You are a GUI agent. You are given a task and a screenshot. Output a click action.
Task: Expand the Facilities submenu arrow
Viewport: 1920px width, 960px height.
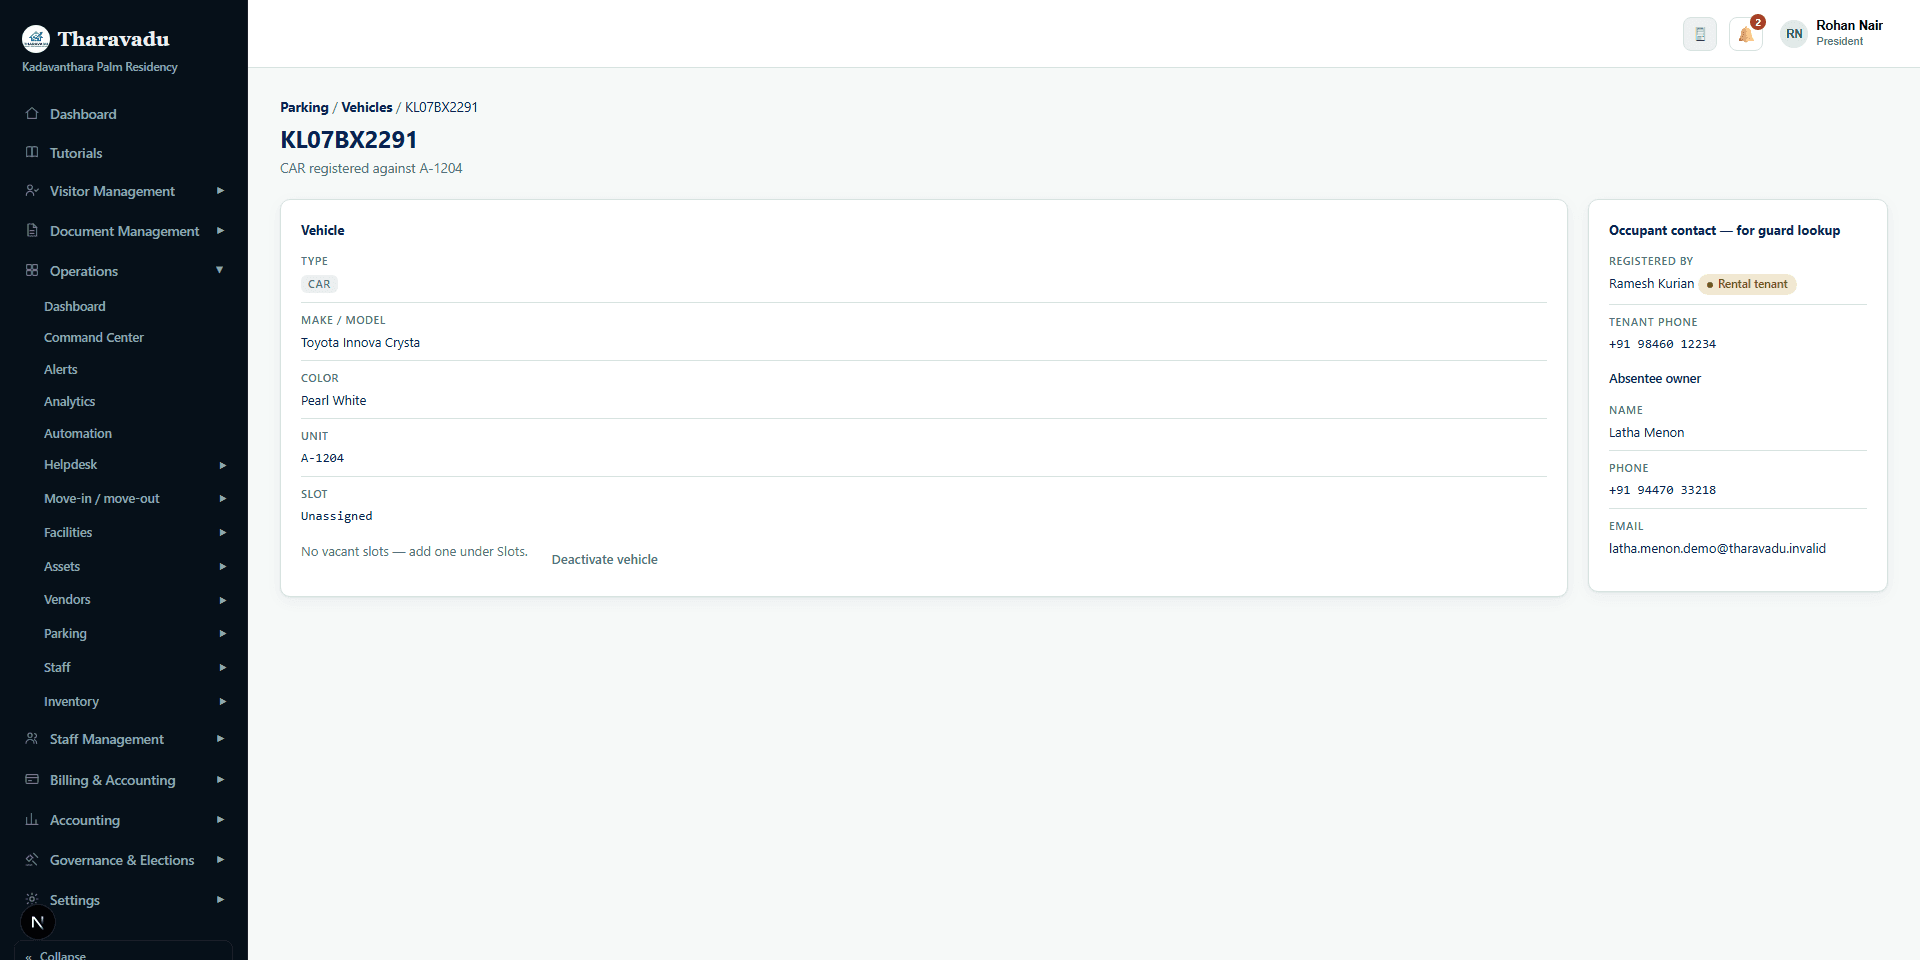tap(222, 532)
